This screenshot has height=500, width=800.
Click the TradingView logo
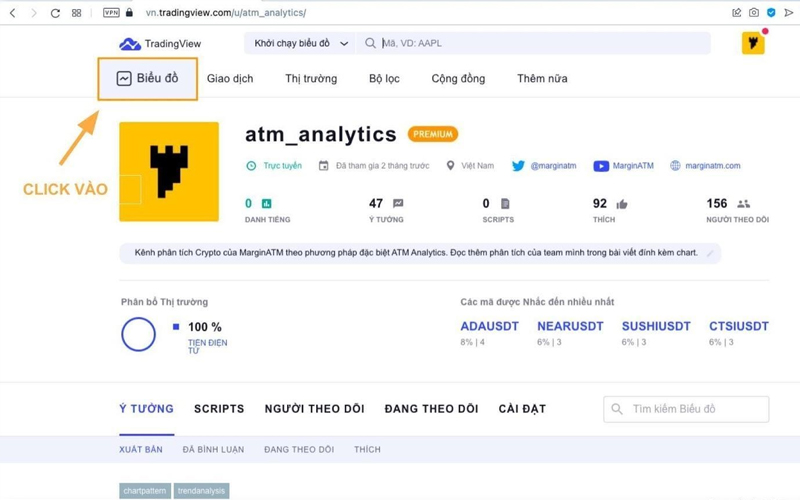[x=160, y=44]
